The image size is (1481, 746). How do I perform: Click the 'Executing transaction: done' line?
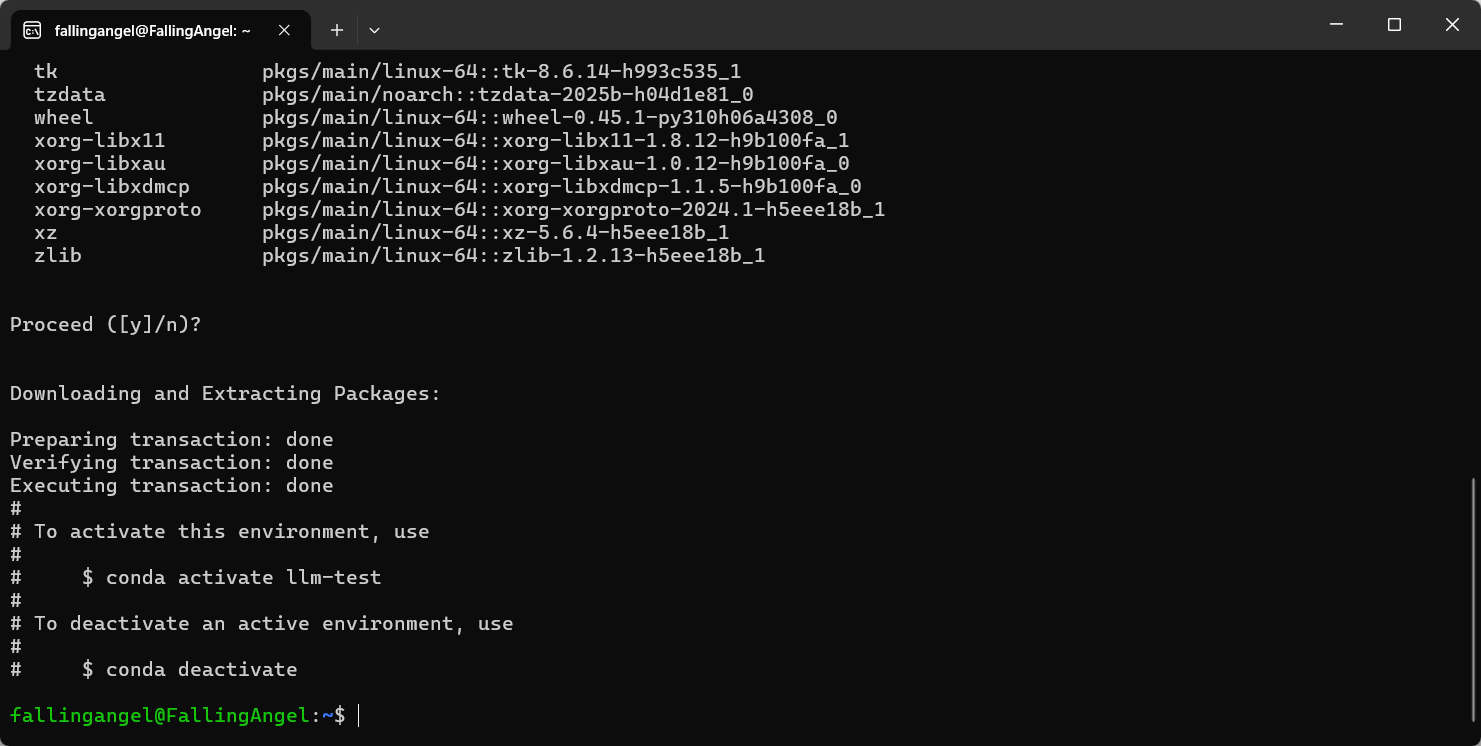pyautogui.click(x=171, y=485)
